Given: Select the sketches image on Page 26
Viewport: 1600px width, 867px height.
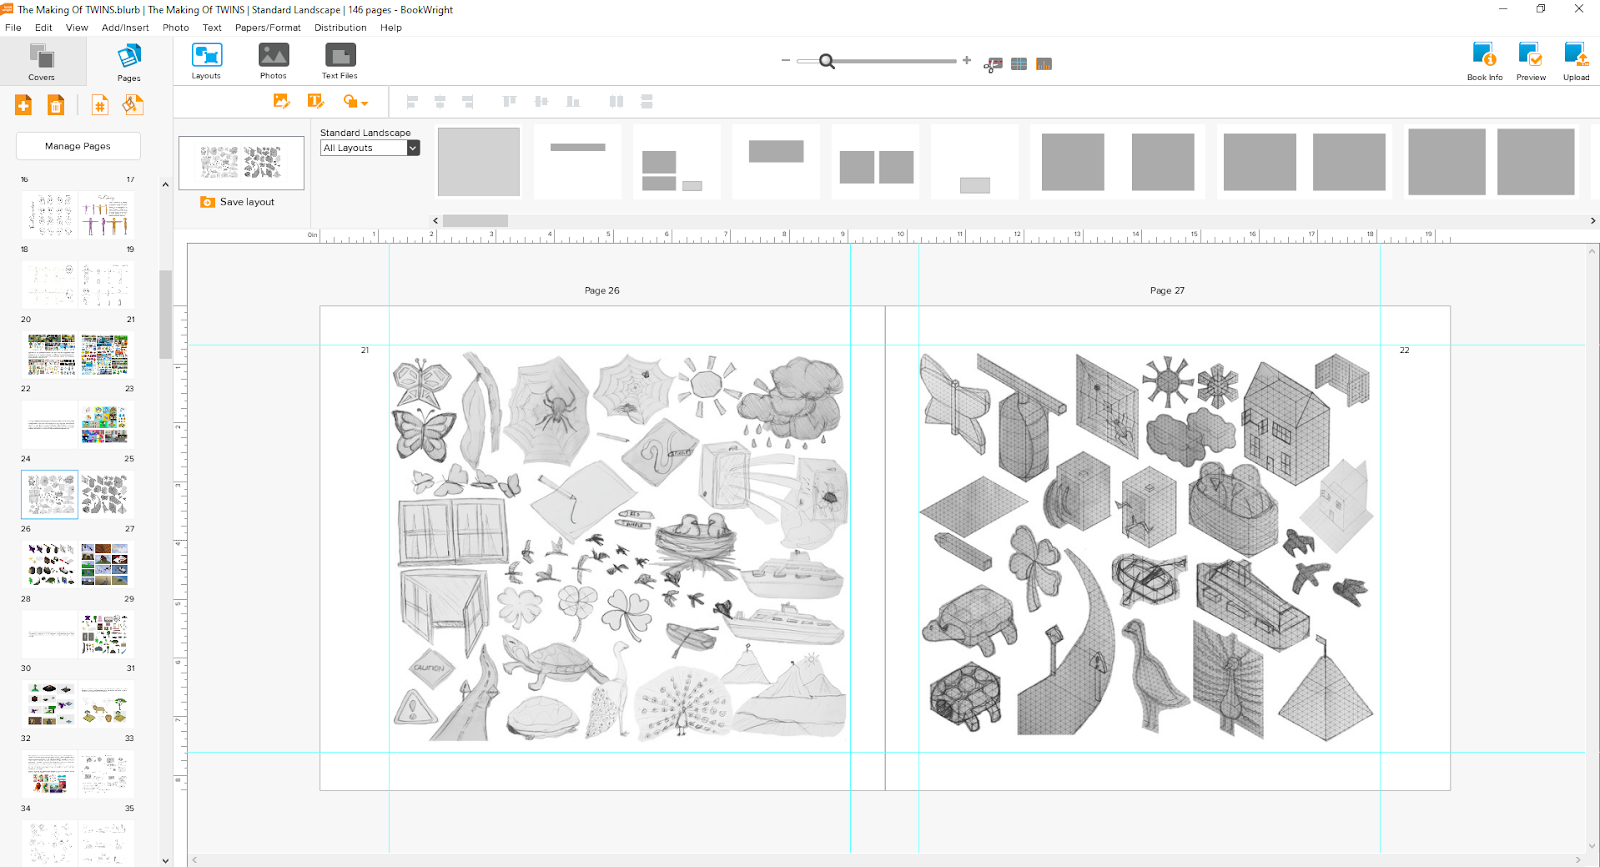Looking at the screenshot, I should point(620,546).
